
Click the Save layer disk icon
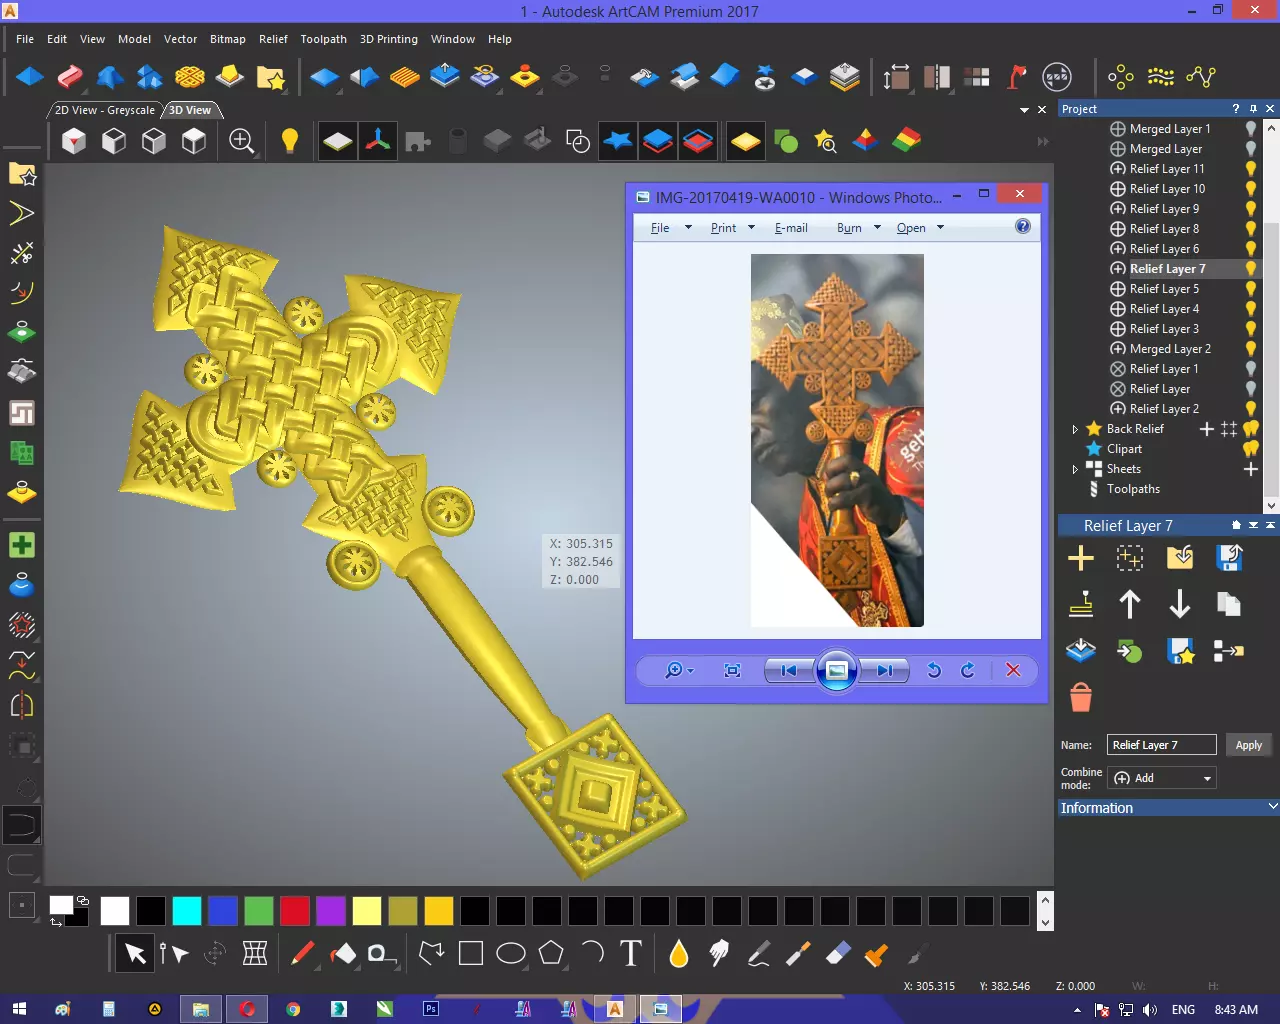tap(1229, 558)
